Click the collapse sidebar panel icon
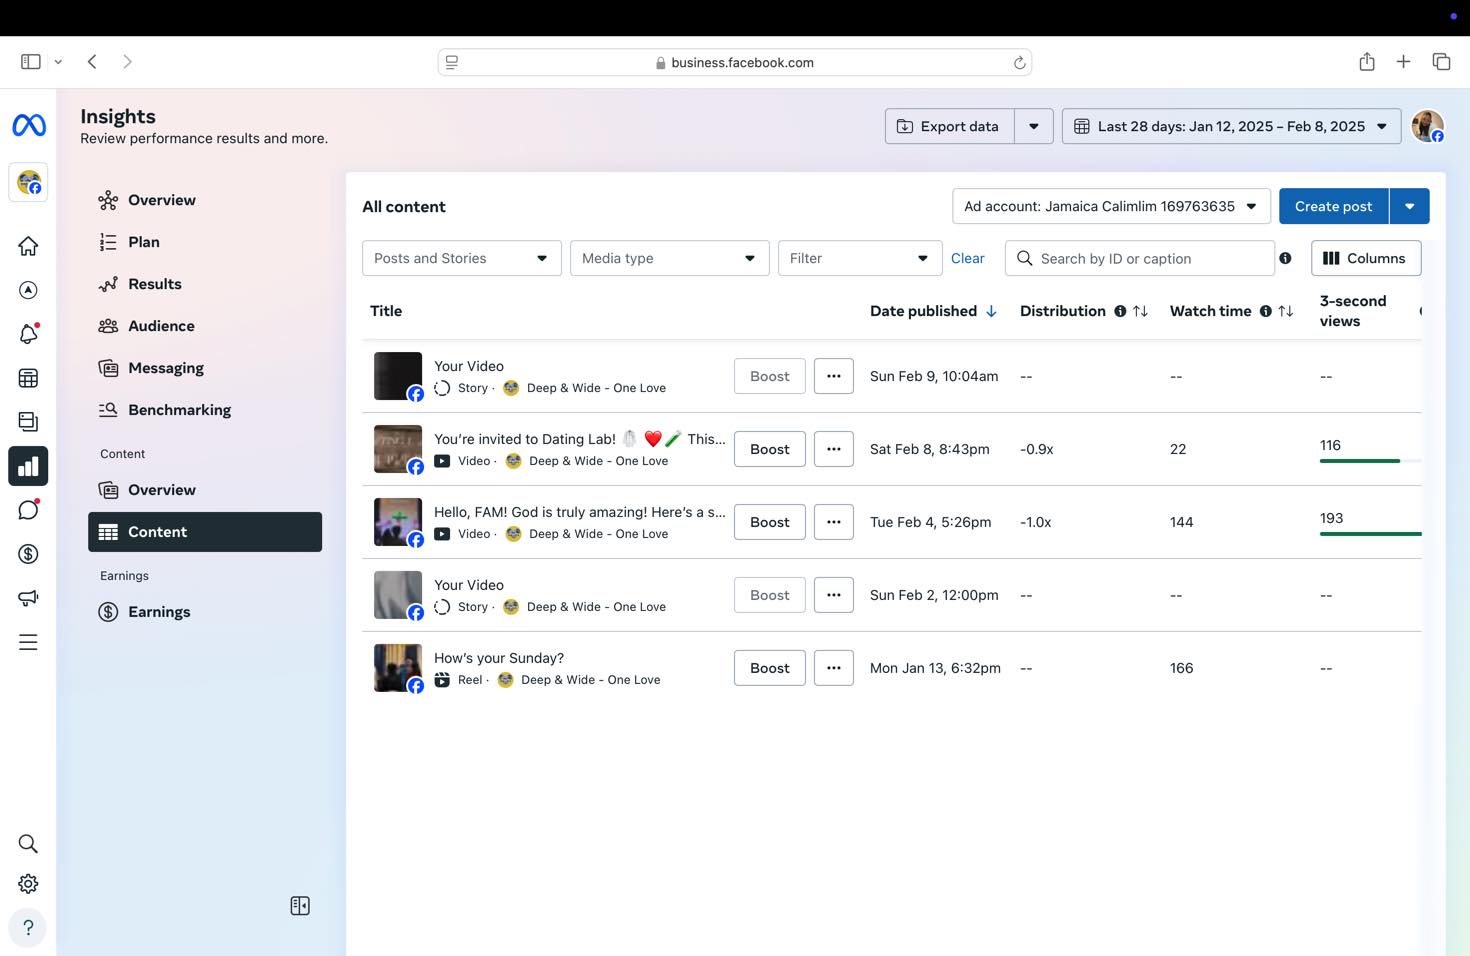This screenshot has height=956, width=1470. click(300, 906)
